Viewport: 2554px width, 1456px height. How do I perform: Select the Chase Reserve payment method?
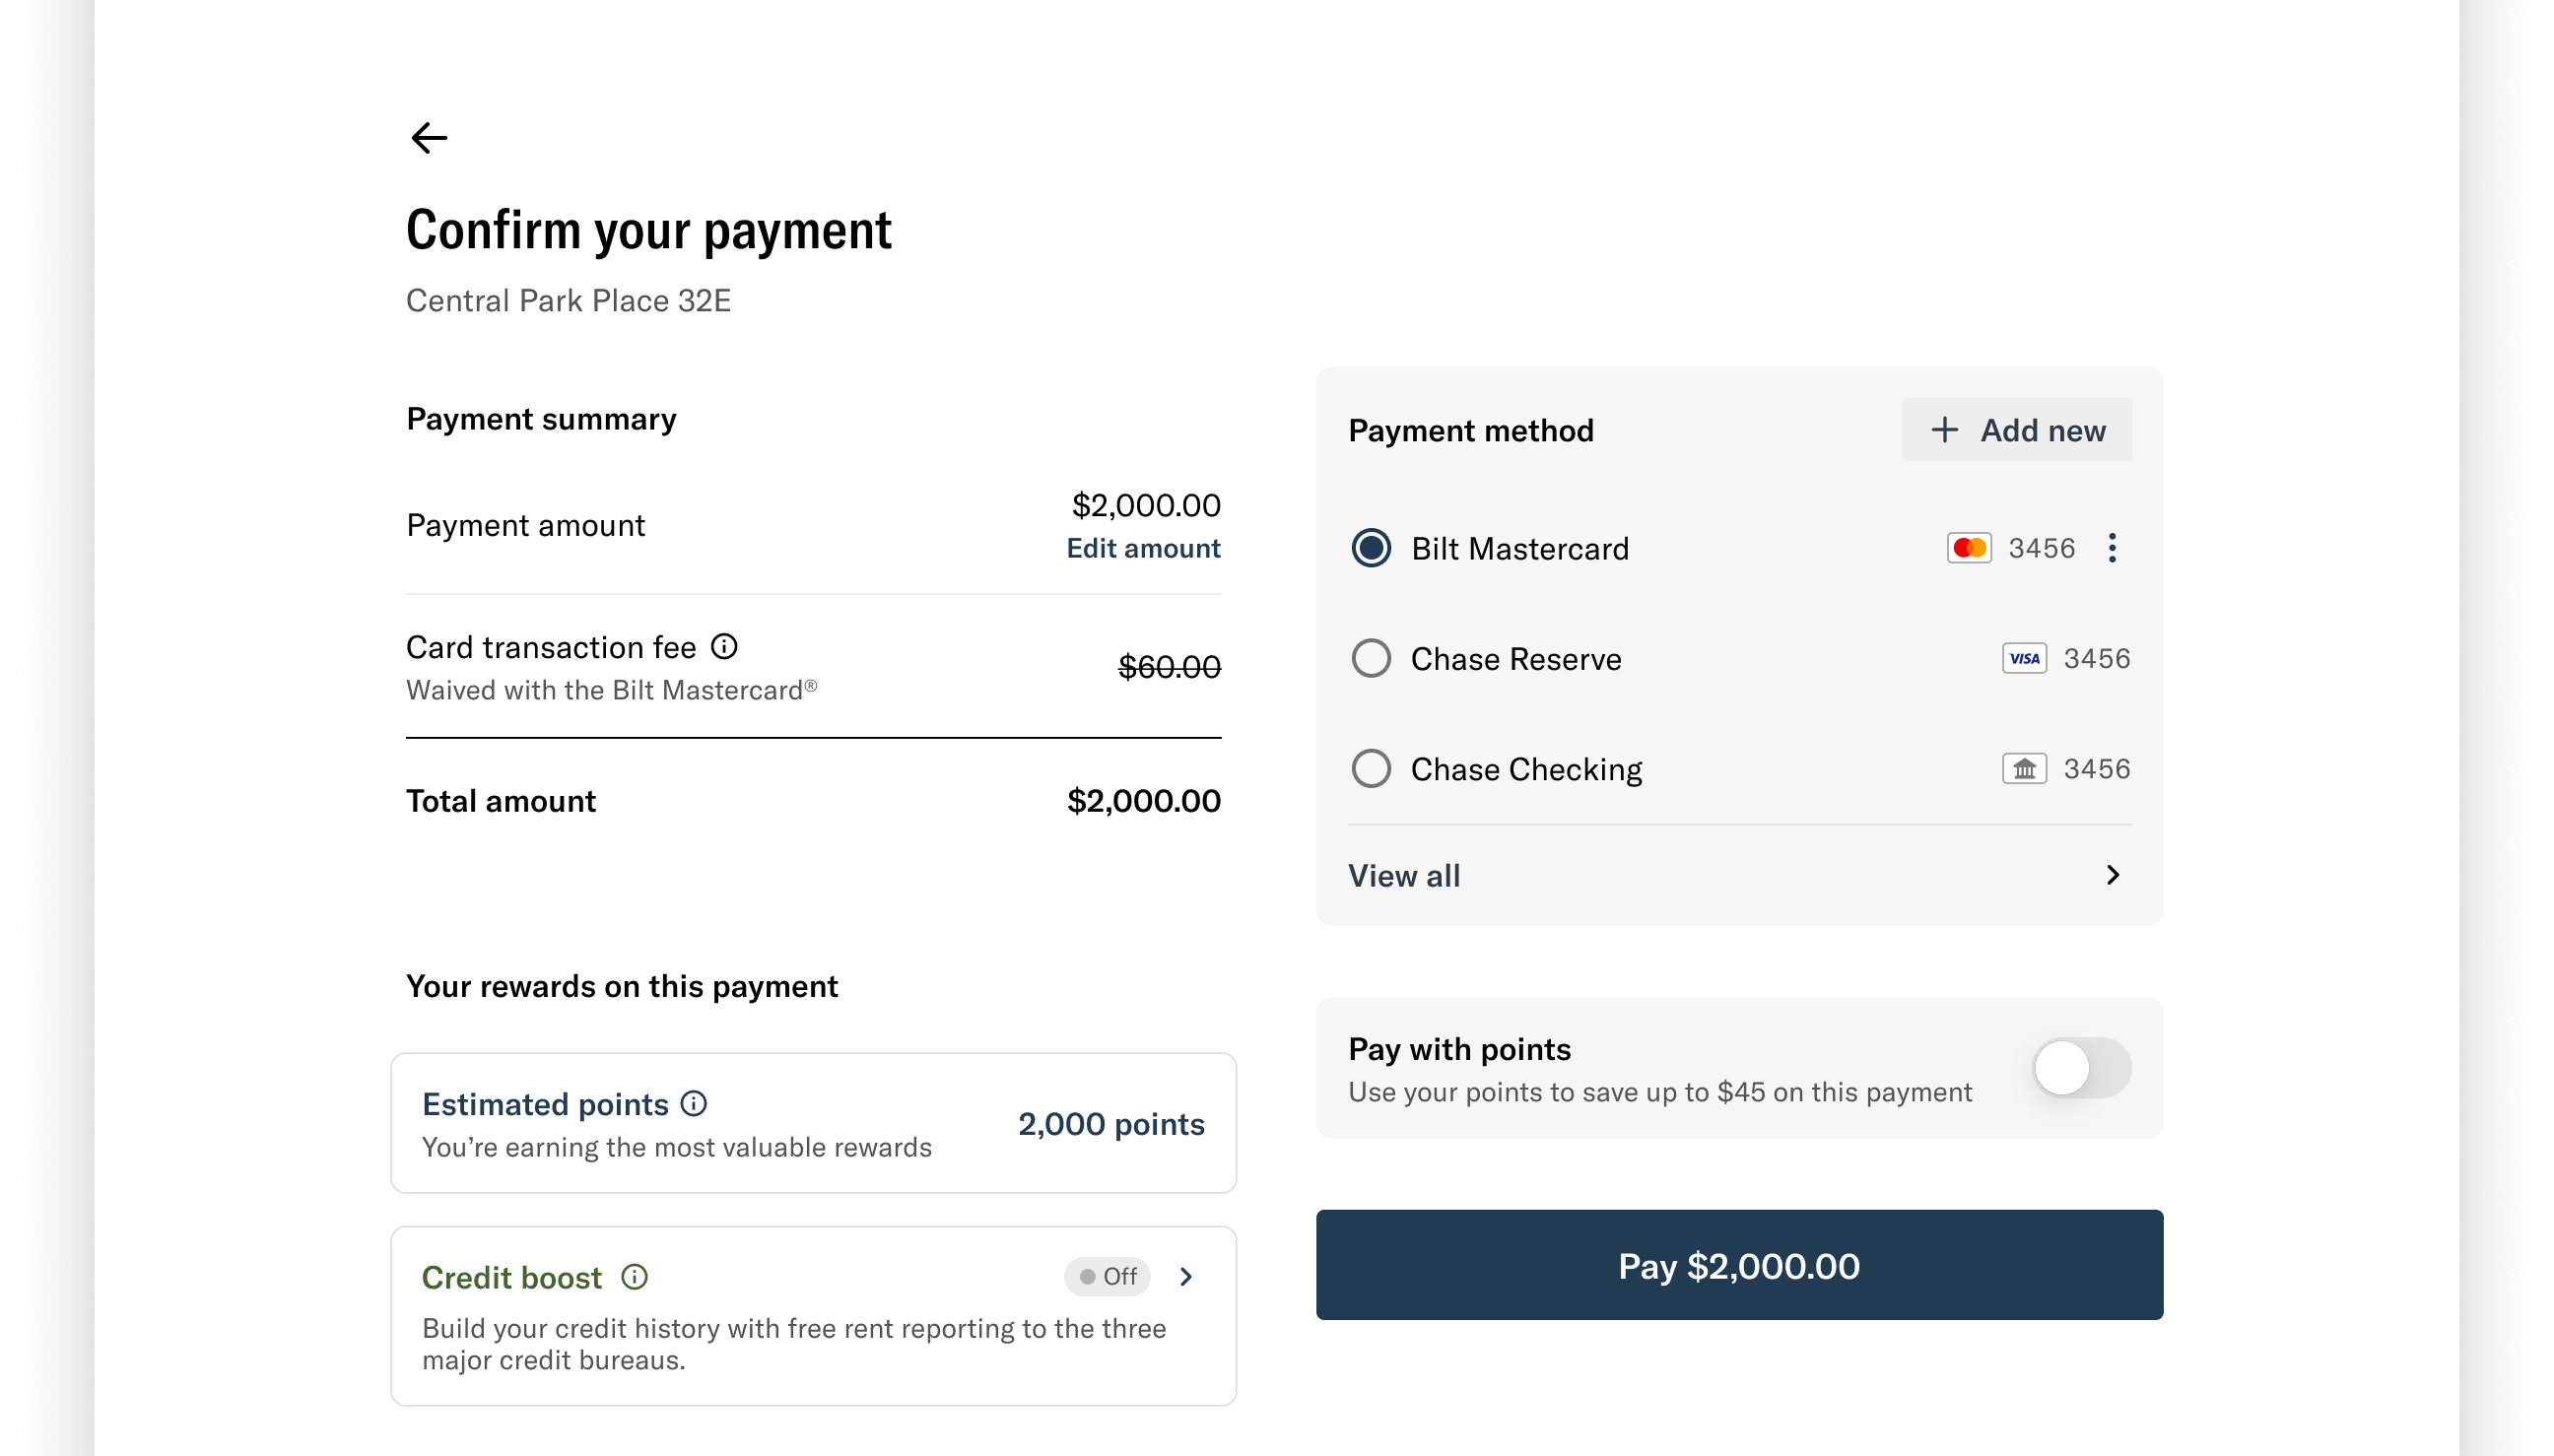[1371, 657]
